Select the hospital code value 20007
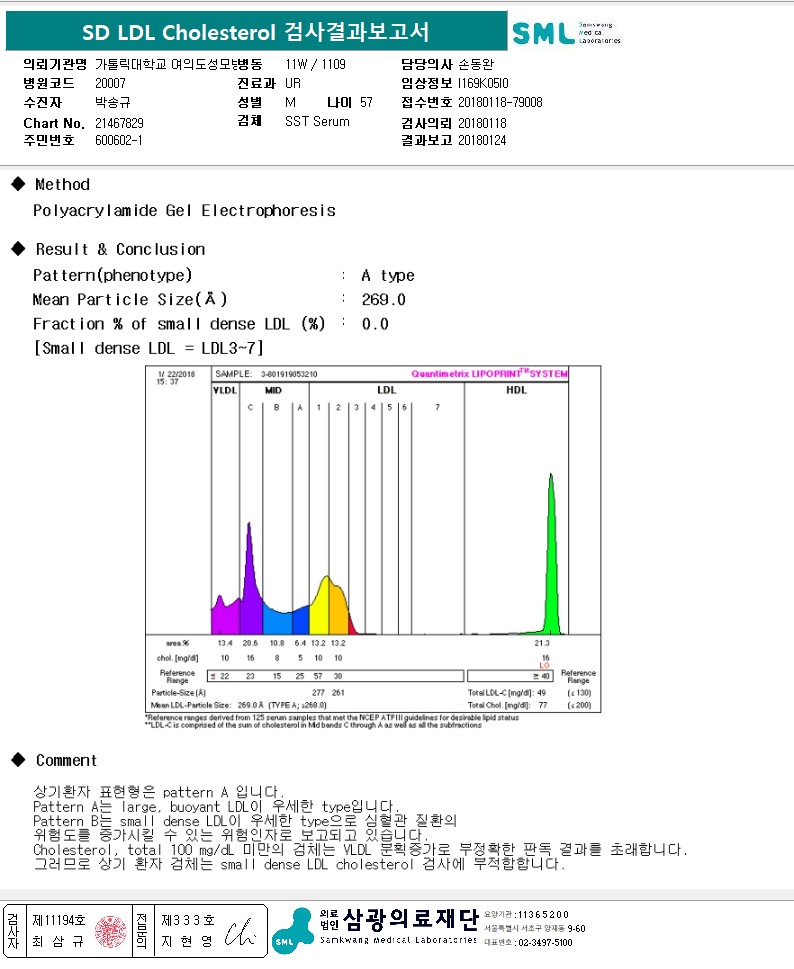This screenshot has height=969, width=794. point(110,83)
